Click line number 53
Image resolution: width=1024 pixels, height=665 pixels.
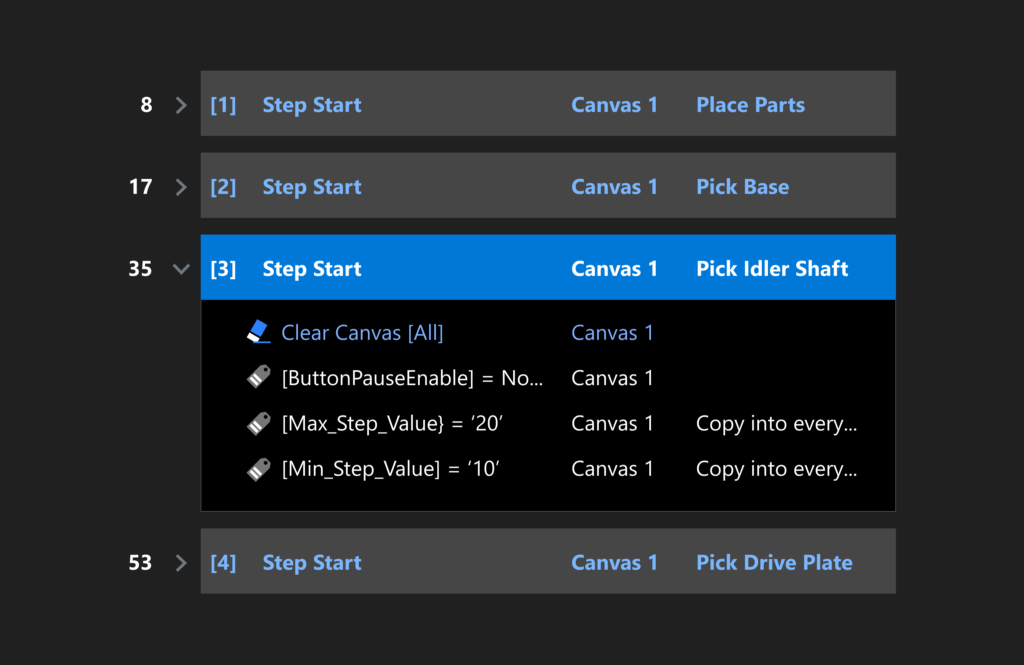tap(140, 563)
